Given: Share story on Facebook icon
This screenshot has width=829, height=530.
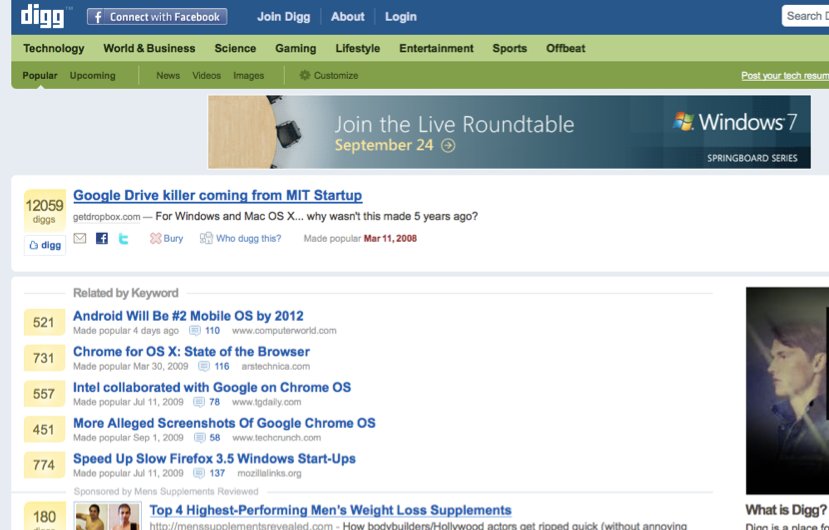Looking at the screenshot, I should click(102, 239).
